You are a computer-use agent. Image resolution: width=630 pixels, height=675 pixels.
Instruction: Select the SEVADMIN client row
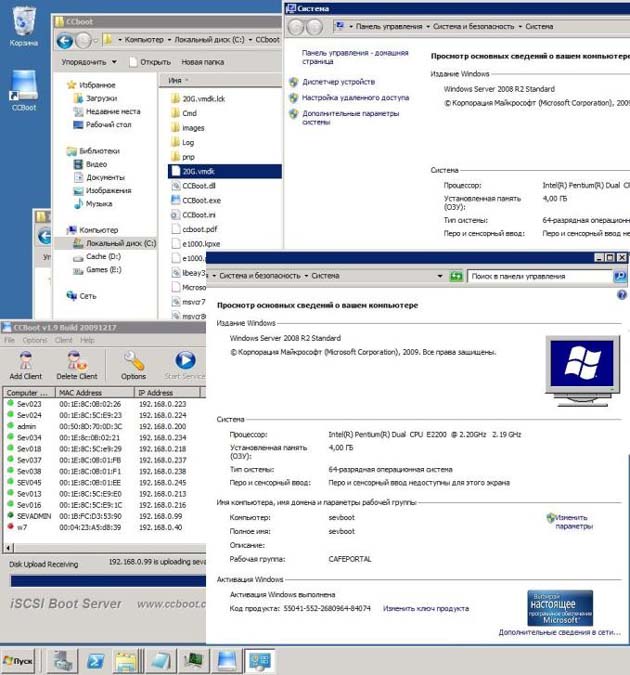(x=103, y=516)
